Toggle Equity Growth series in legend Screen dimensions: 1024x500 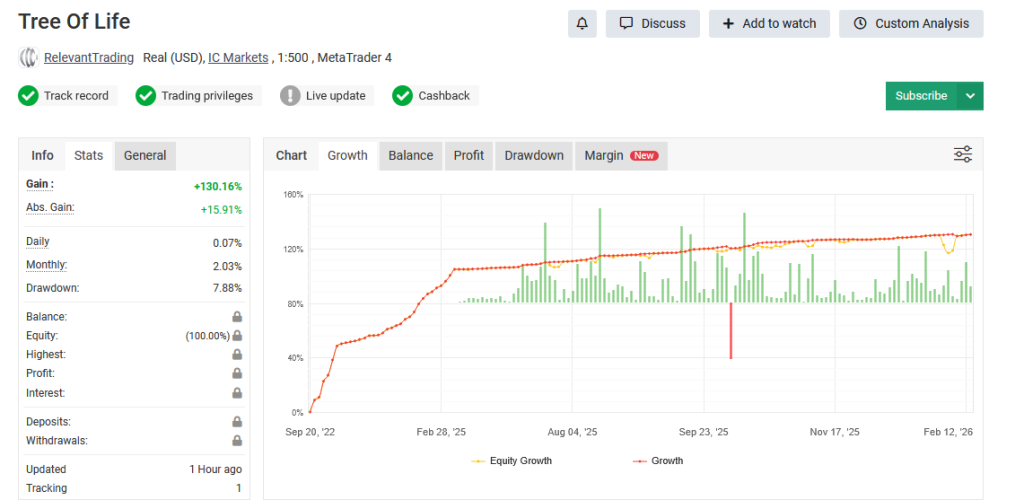[510, 461]
